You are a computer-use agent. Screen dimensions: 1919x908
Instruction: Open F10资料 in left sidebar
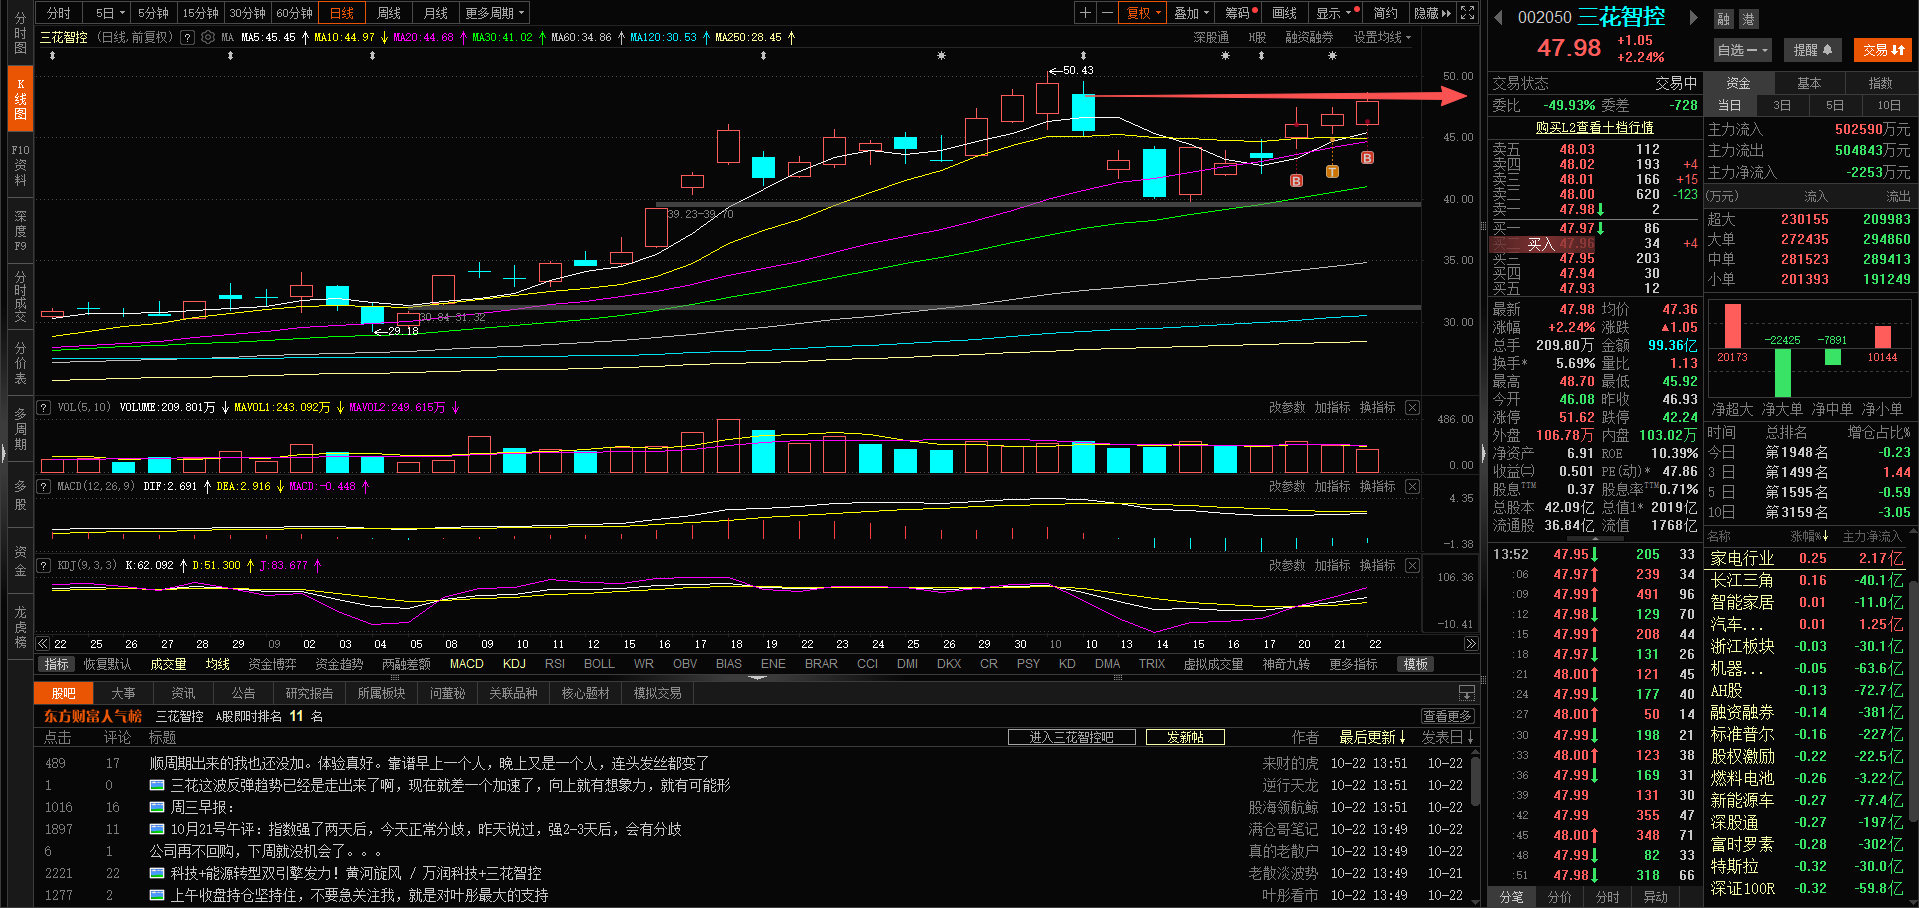(20, 165)
